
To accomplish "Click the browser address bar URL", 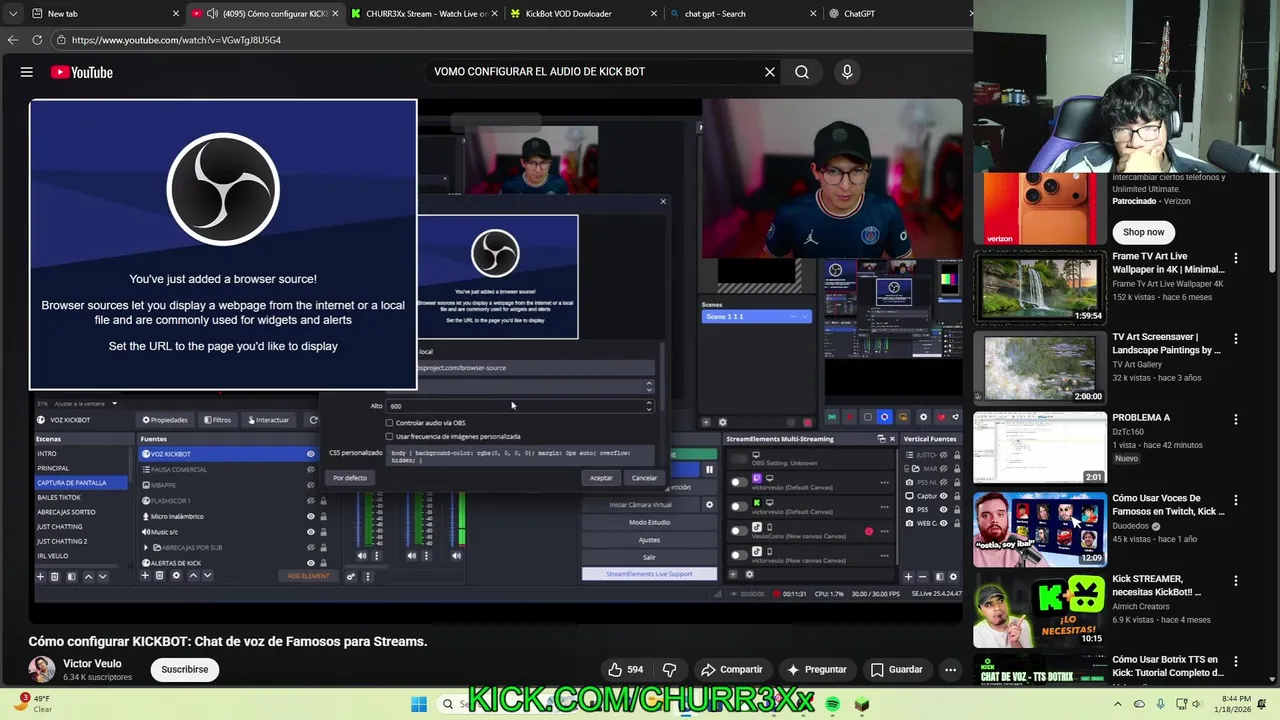I will point(176,40).
